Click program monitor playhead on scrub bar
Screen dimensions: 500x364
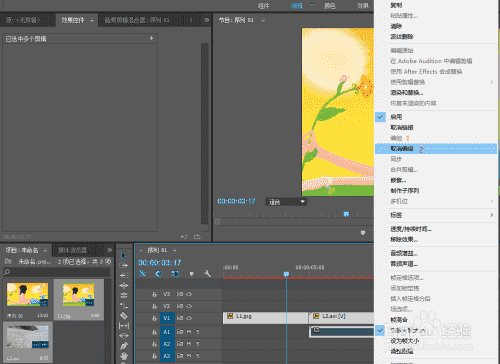[x=346, y=214]
